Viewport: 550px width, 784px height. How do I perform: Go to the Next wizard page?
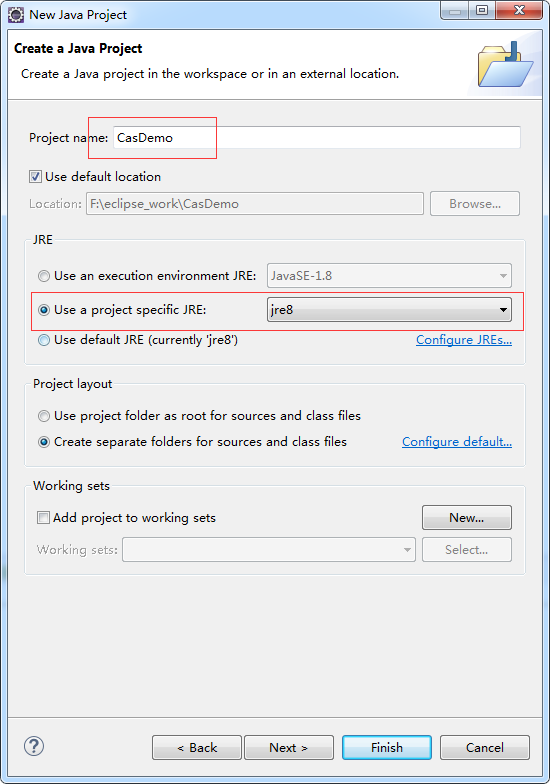click(288, 748)
